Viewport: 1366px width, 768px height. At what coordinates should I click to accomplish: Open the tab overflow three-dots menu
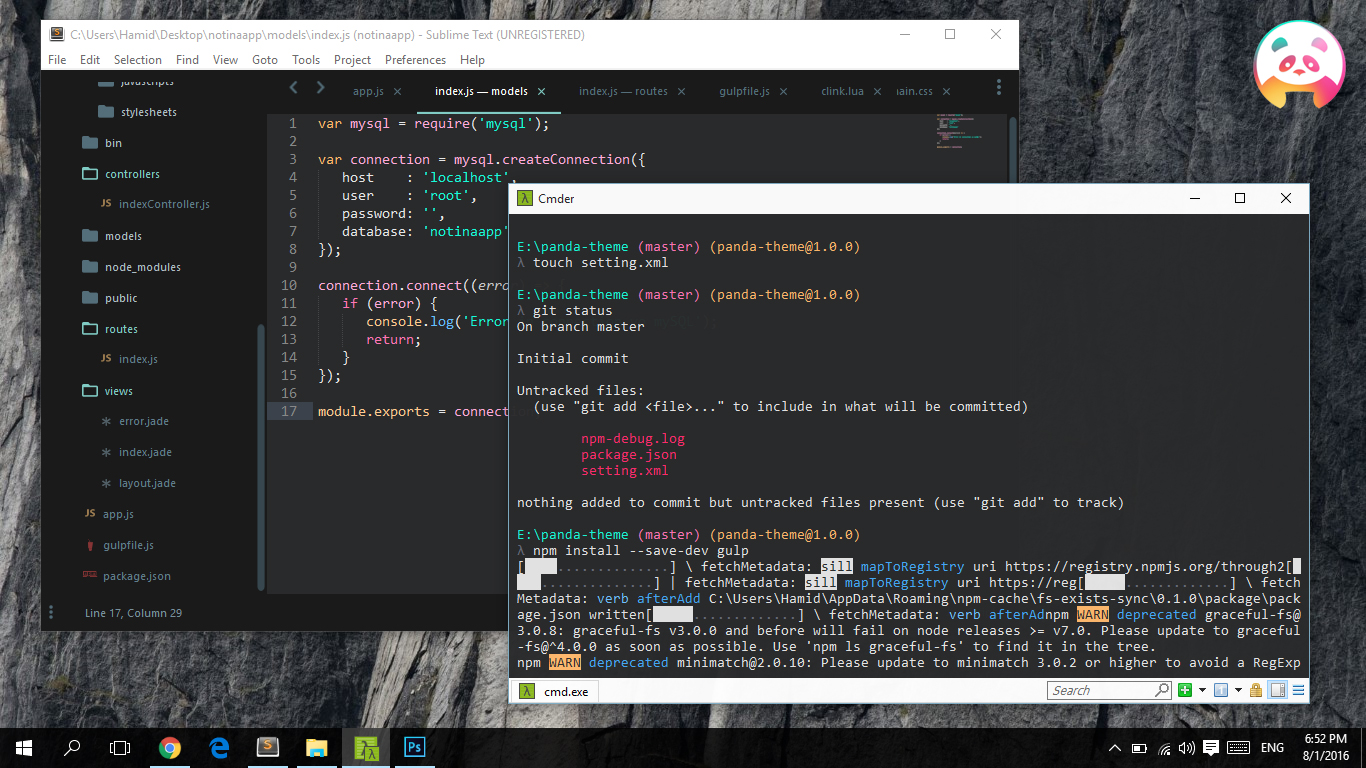click(999, 88)
